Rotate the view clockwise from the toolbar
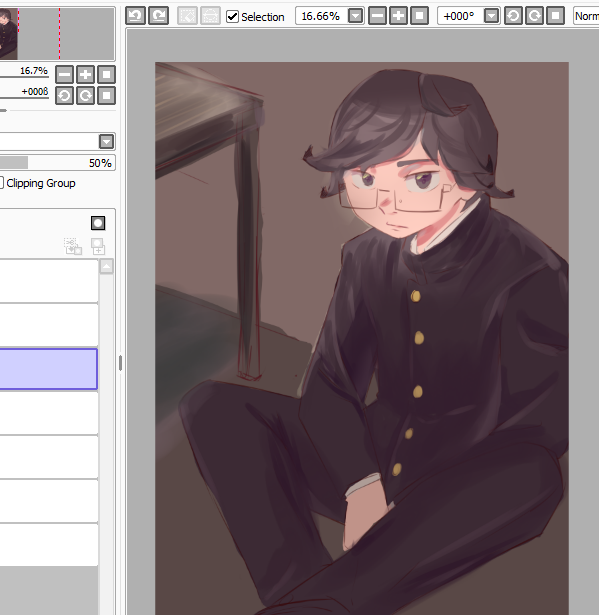Viewport: 599px width, 615px height. pos(534,16)
